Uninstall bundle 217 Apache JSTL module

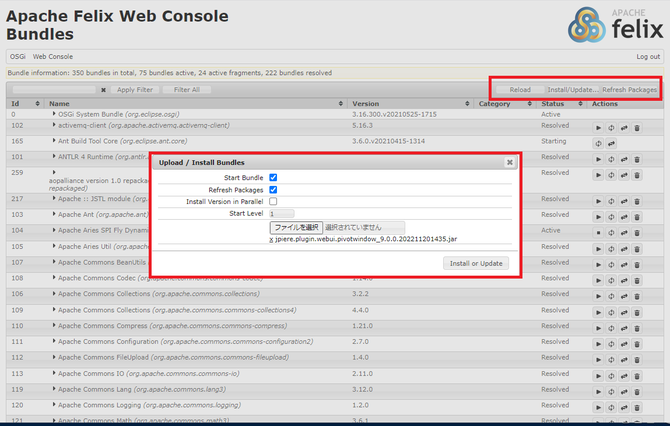(637, 201)
